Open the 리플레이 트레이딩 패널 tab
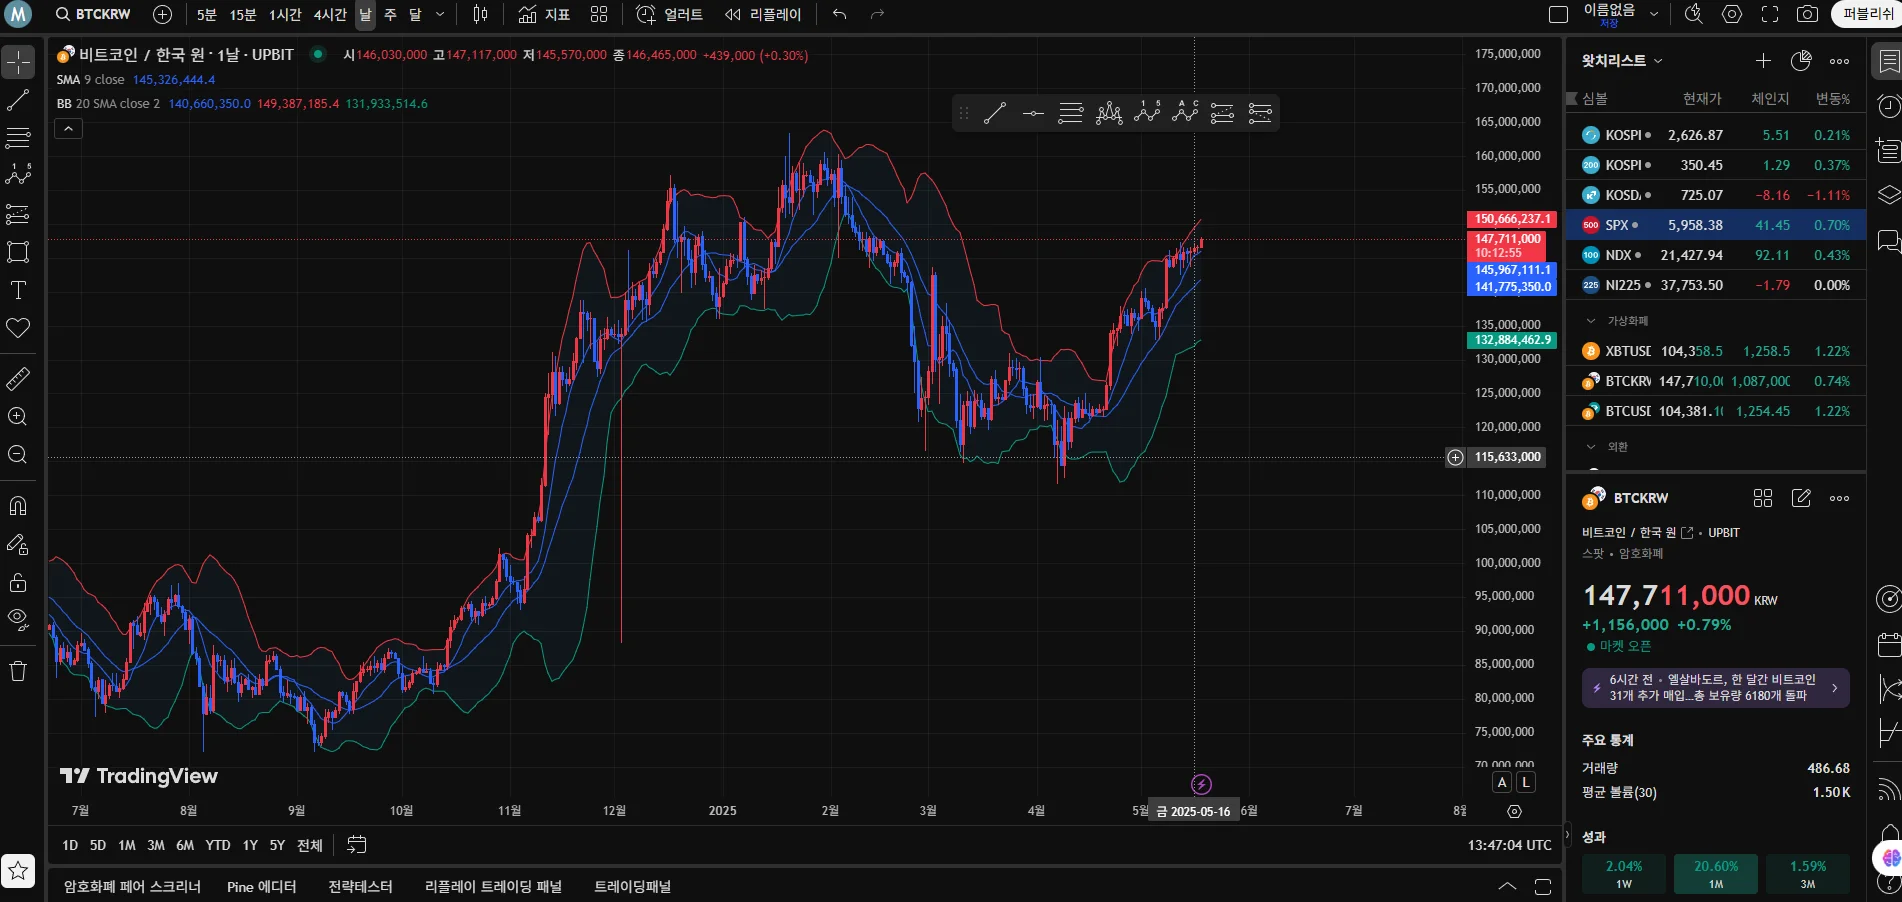The image size is (1902, 902). click(493, 887)
